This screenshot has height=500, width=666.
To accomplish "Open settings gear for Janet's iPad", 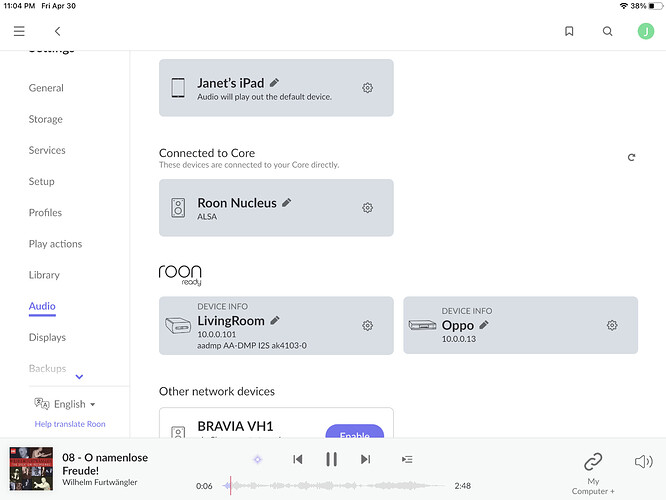I will pyautogui.click(x=367, y=88).
